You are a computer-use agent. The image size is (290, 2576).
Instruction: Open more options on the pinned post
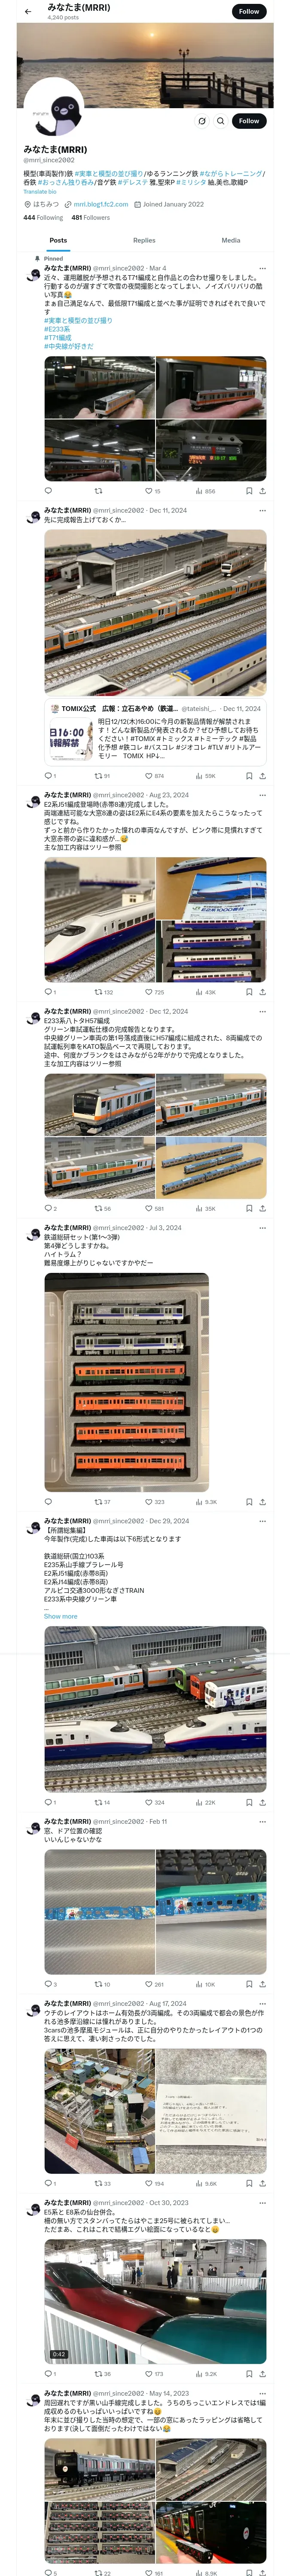coord(262,268)
